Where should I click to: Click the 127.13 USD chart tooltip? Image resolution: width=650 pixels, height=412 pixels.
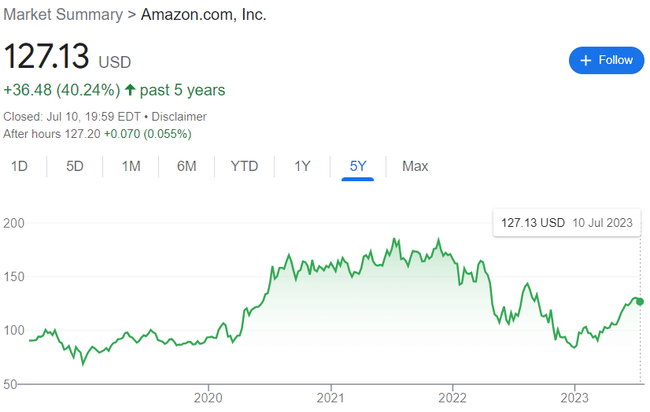coord(564,222)
